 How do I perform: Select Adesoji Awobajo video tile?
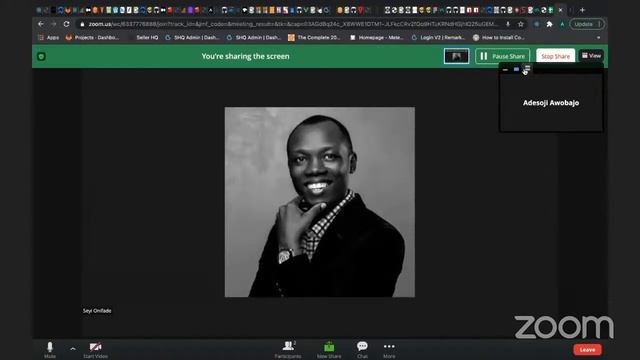[x=551, y=103]
